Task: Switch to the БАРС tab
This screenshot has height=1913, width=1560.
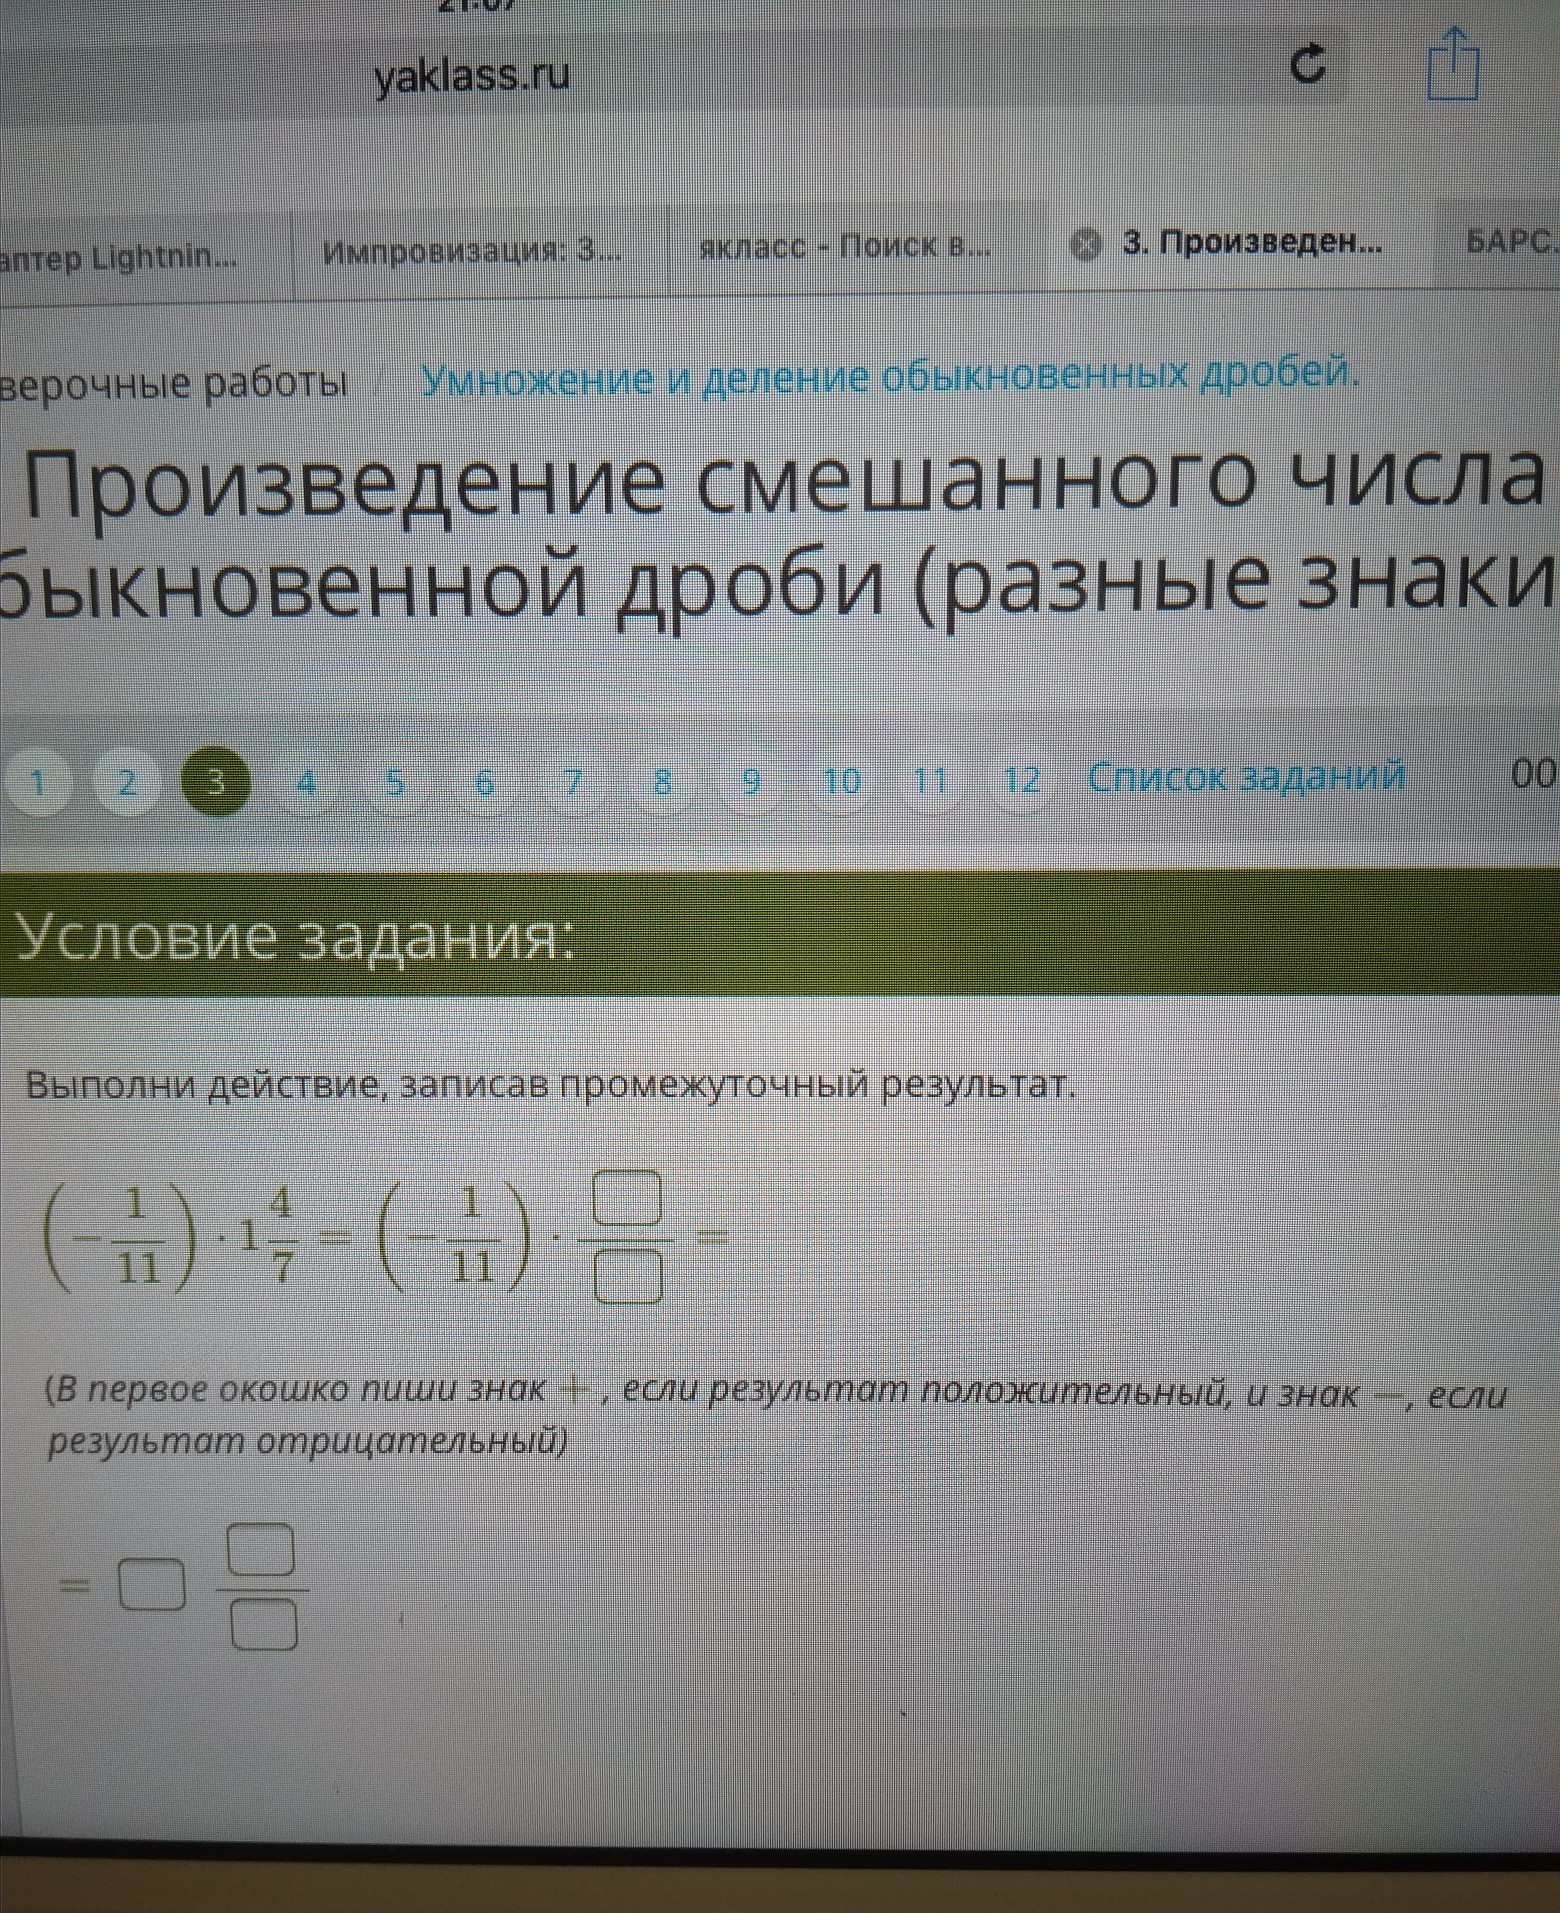Action: (1511, 241)
